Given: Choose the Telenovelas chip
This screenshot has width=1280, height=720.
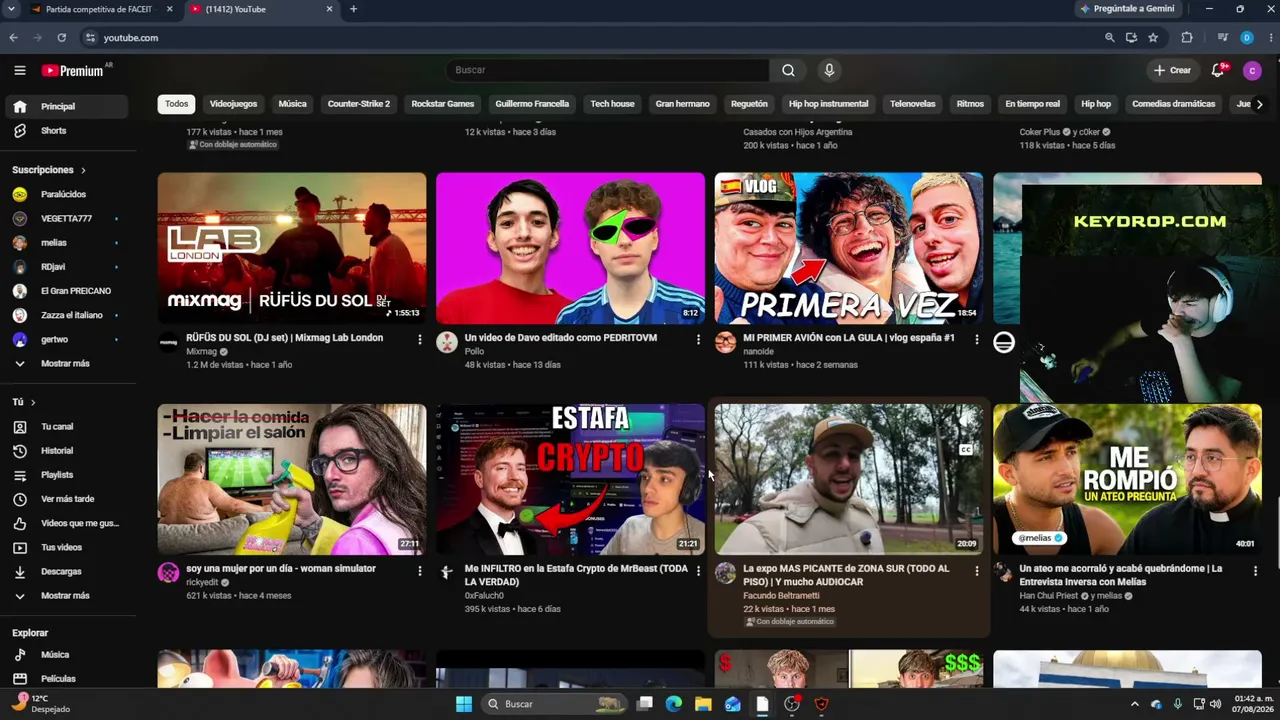Looking at the screenshot, I should pyautogui.click(x=913, y=104).
